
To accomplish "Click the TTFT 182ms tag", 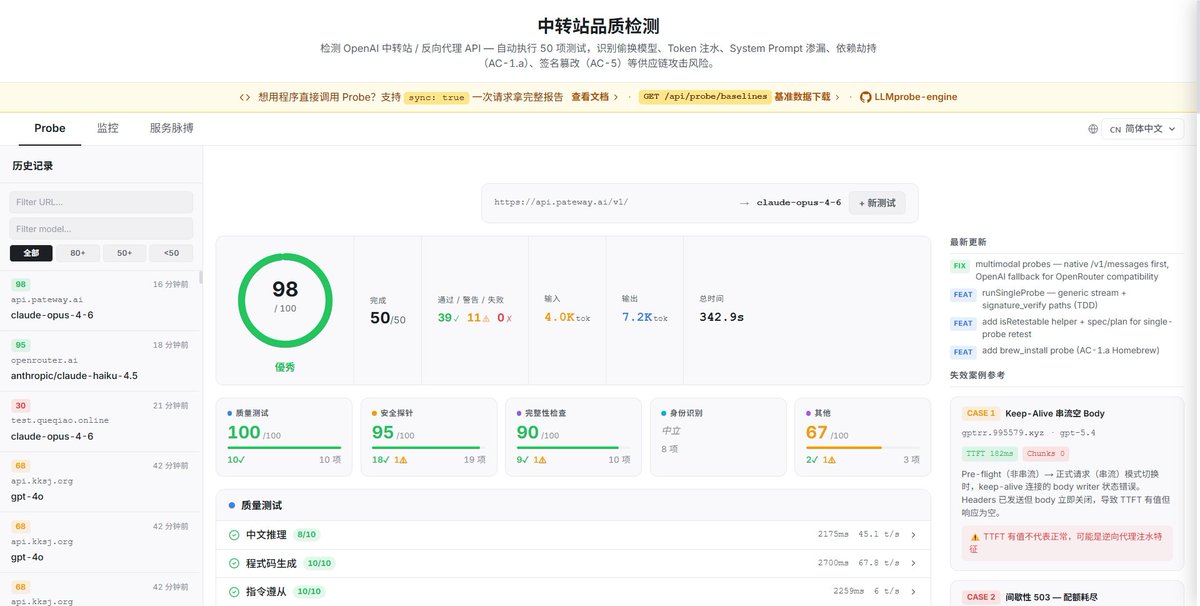I will 989,454.
